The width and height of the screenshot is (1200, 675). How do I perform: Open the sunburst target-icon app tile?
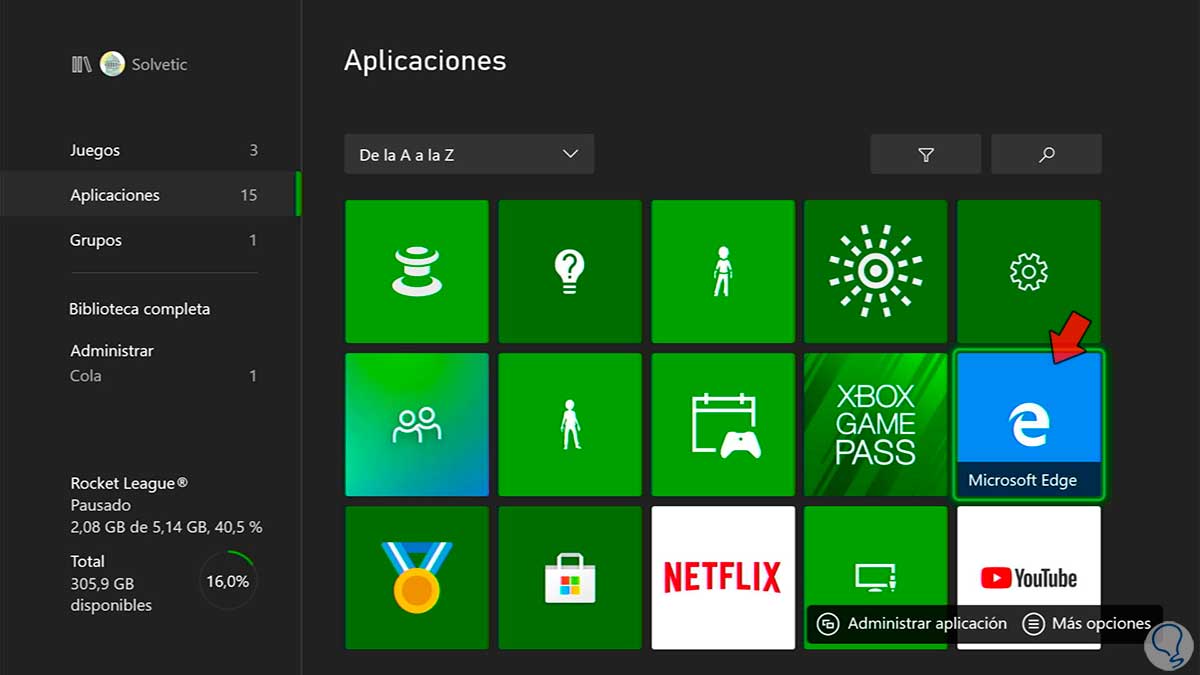click(876, 271)
